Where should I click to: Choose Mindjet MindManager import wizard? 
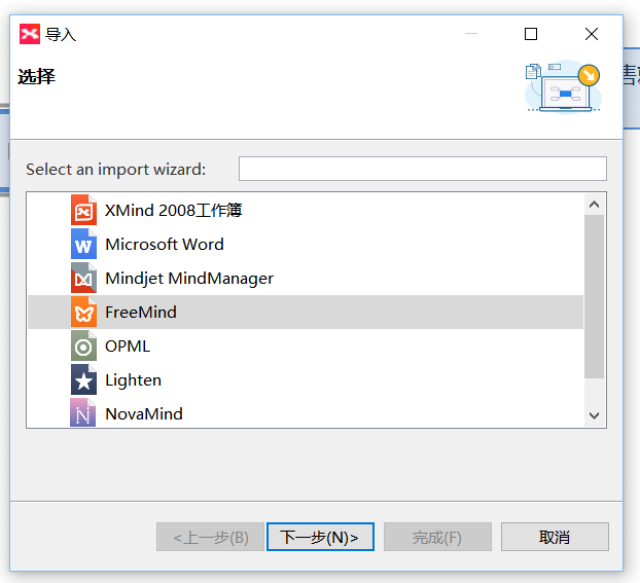pos(189,279)
